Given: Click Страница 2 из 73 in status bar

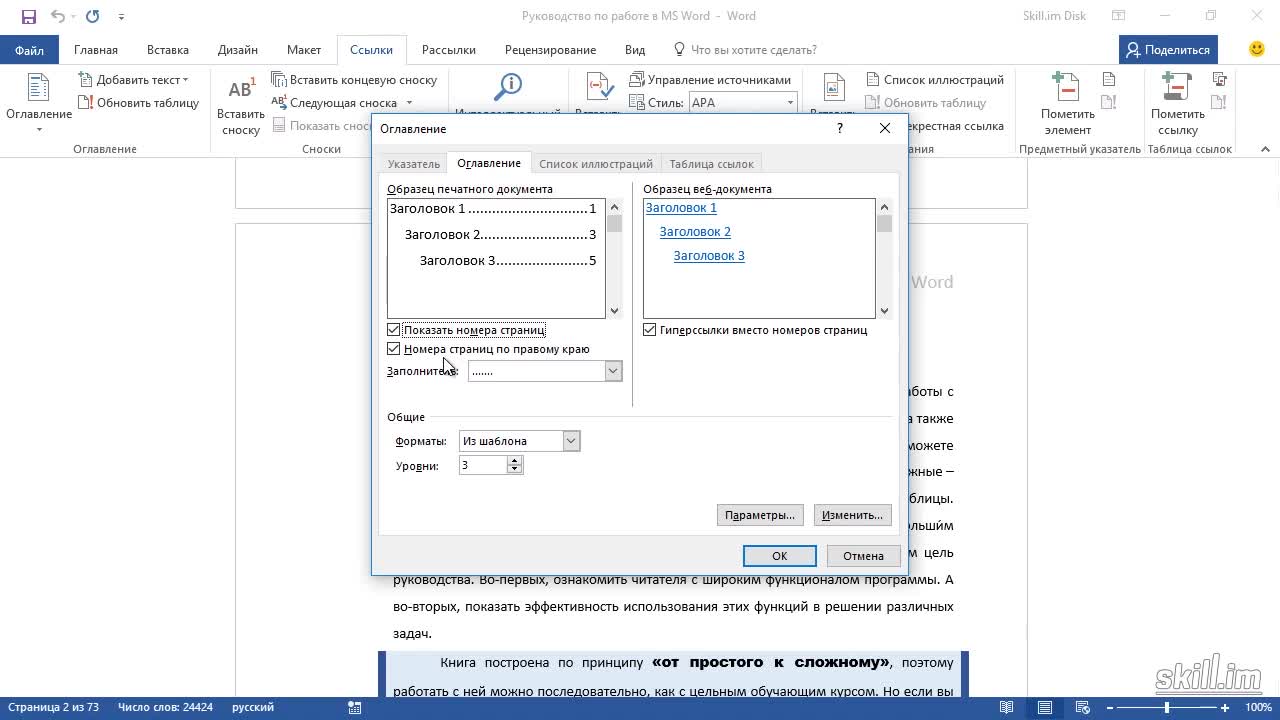Looking at the screenshot, I should click(x=52, y=708).
